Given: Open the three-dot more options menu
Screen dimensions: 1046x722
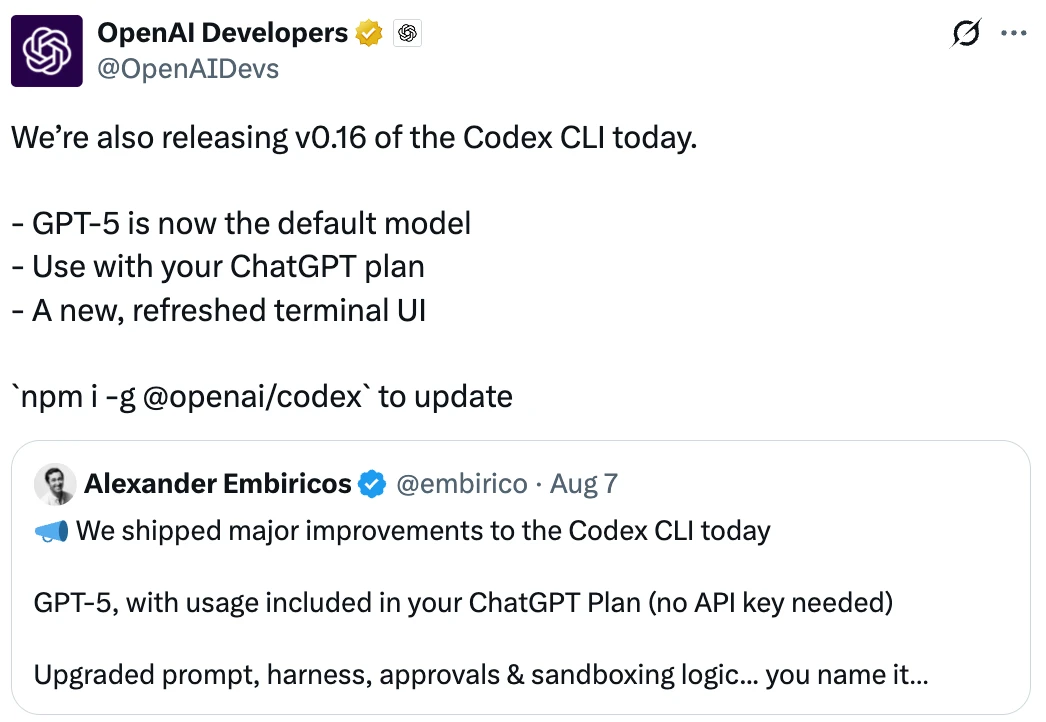Looking at the screenshot, I should (1014, 33).
